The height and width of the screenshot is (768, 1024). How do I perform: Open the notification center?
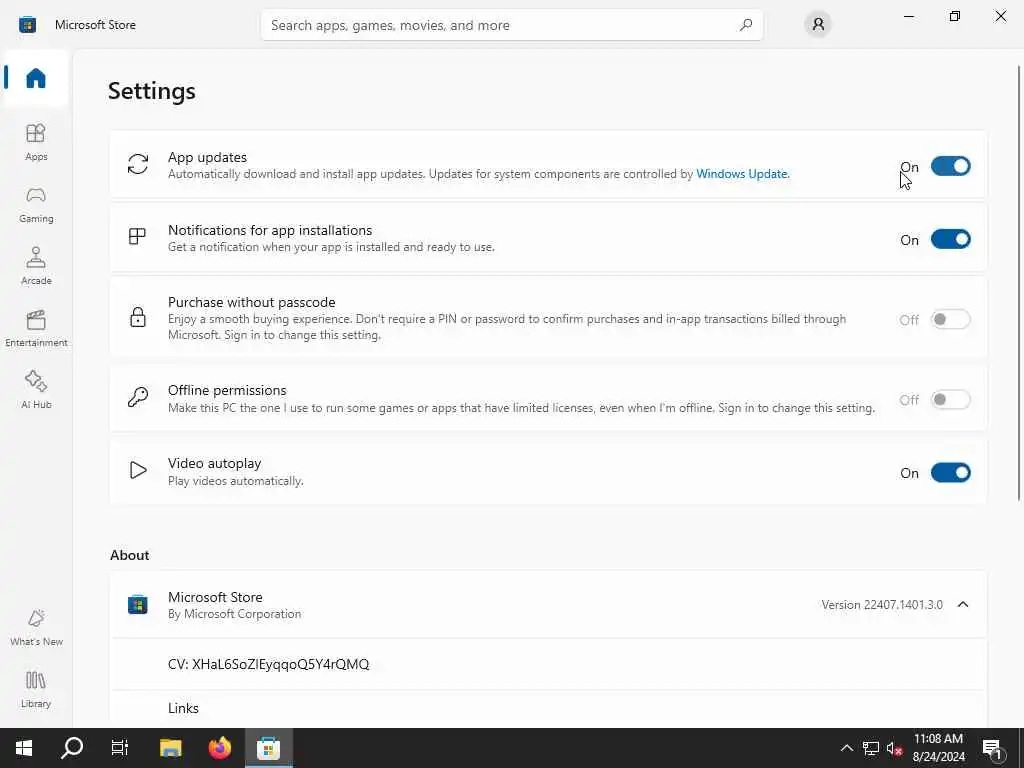(x=993, y=748)
